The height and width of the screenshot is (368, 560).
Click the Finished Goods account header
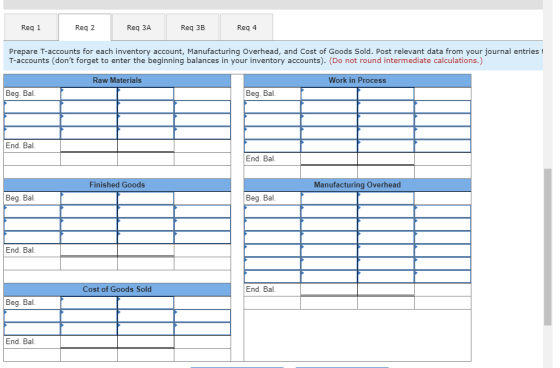(117, 185)
